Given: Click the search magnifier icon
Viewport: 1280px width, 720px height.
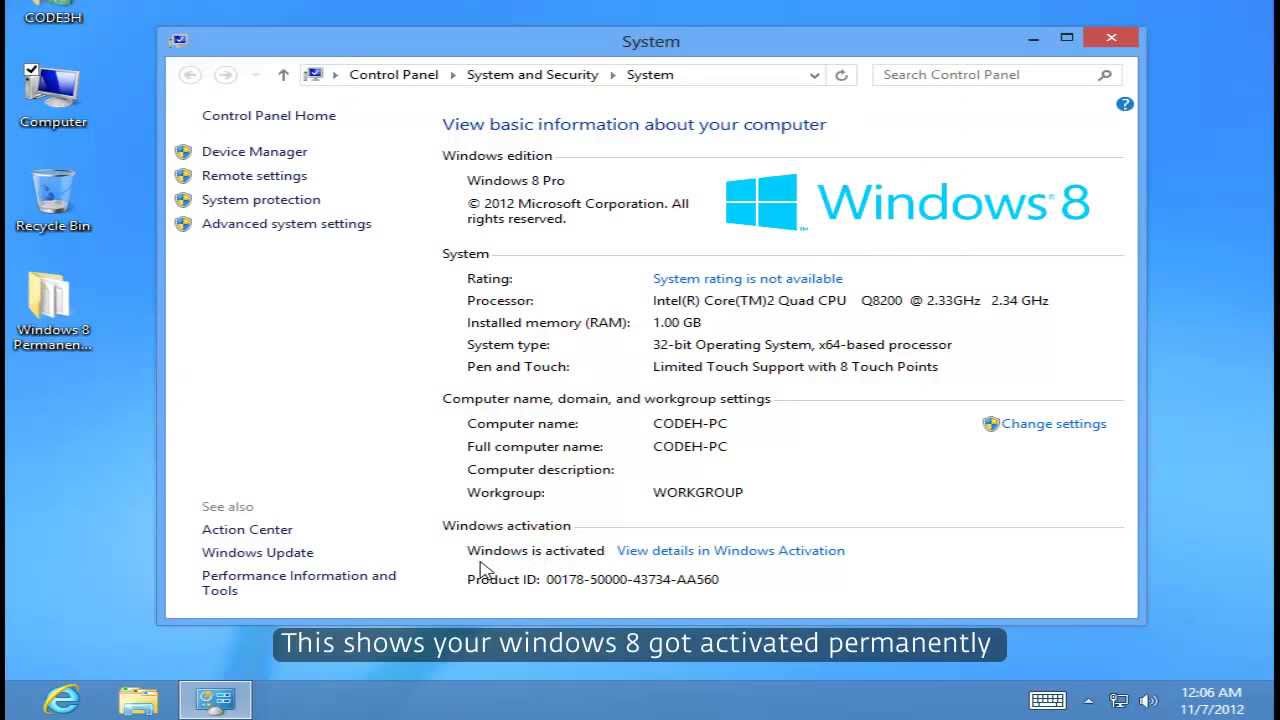Looking at the screenshot, I should click(x=1105, y=75).
